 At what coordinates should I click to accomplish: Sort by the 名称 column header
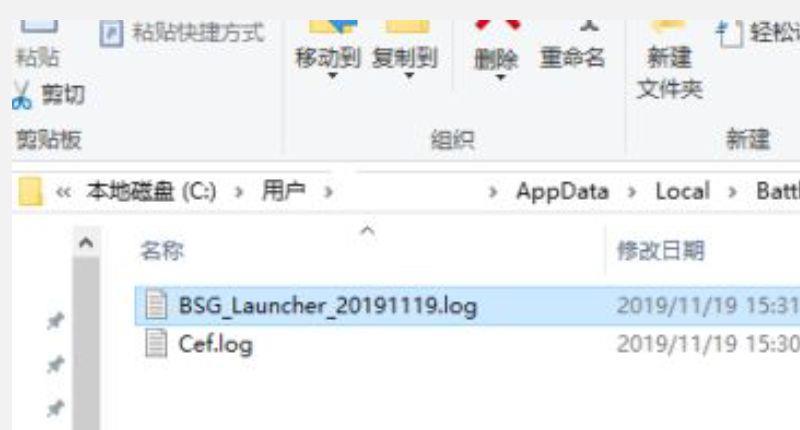pos(162,251)
